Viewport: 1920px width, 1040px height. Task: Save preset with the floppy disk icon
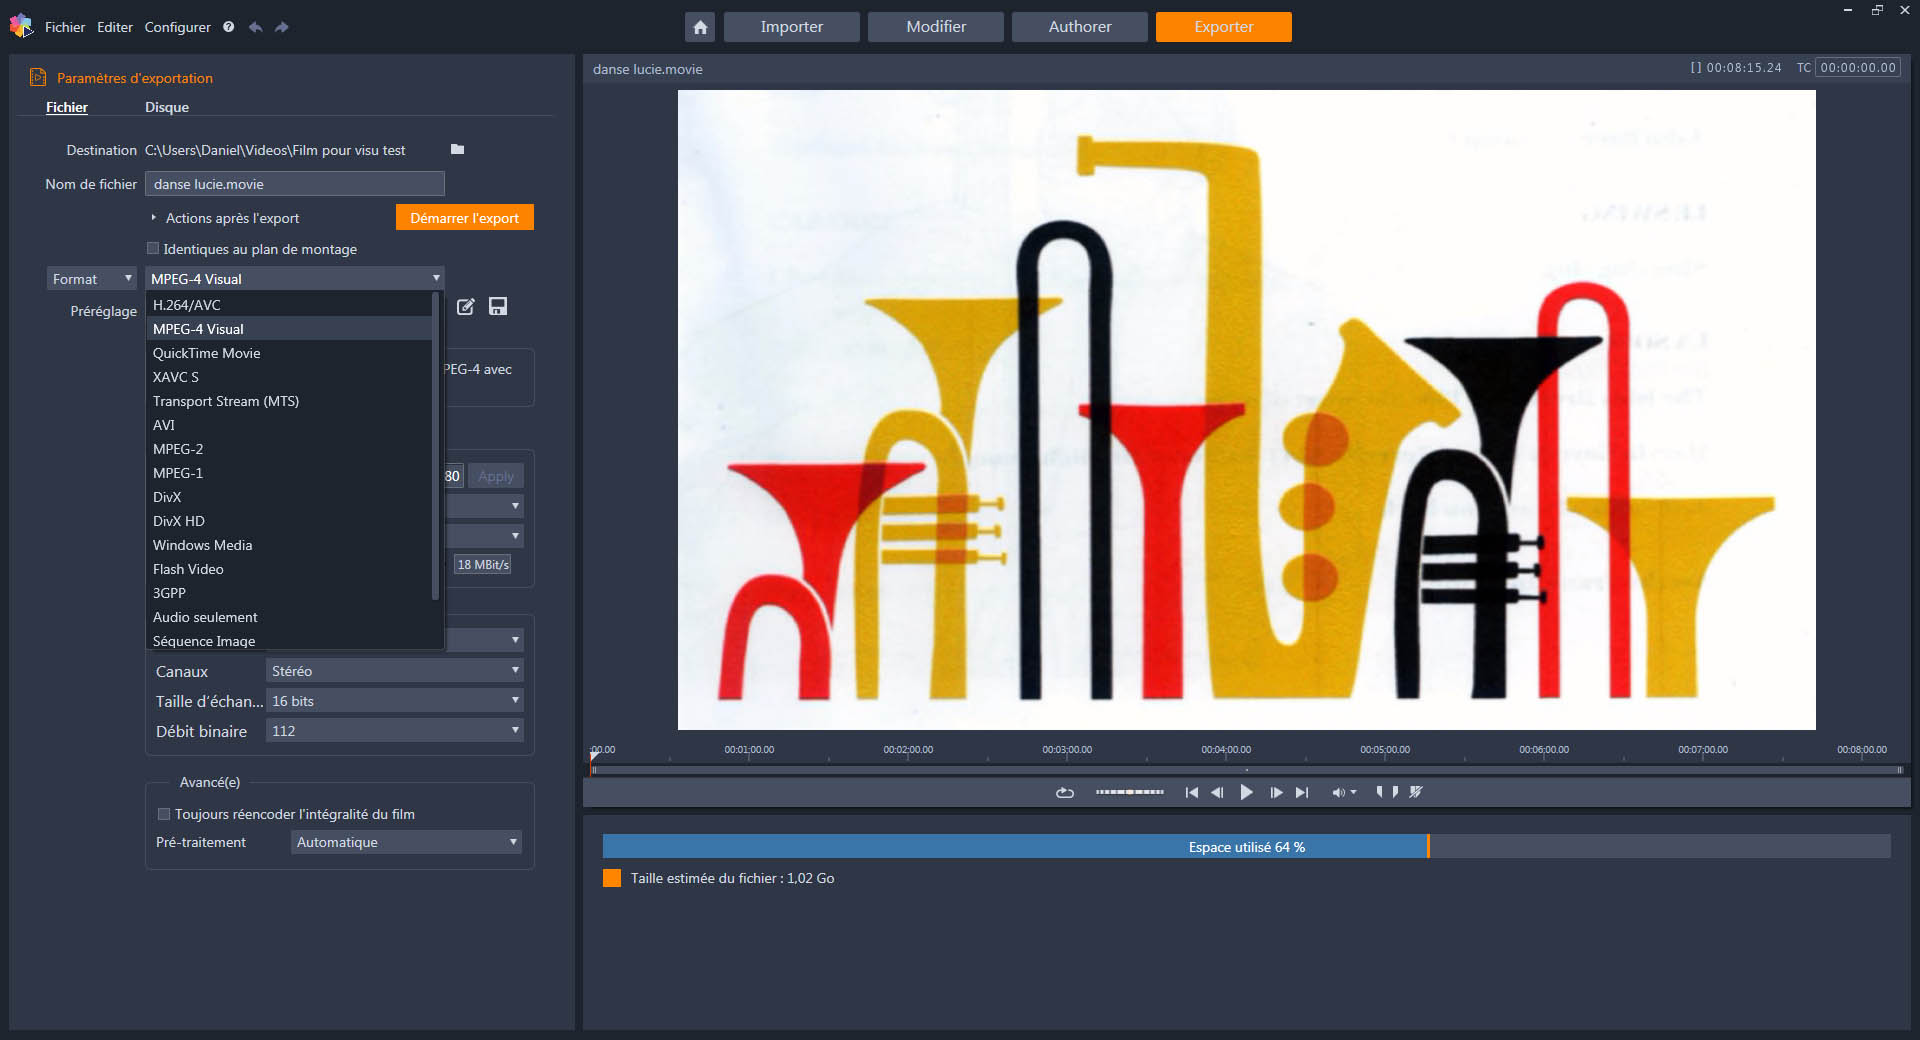click(498, 307)
